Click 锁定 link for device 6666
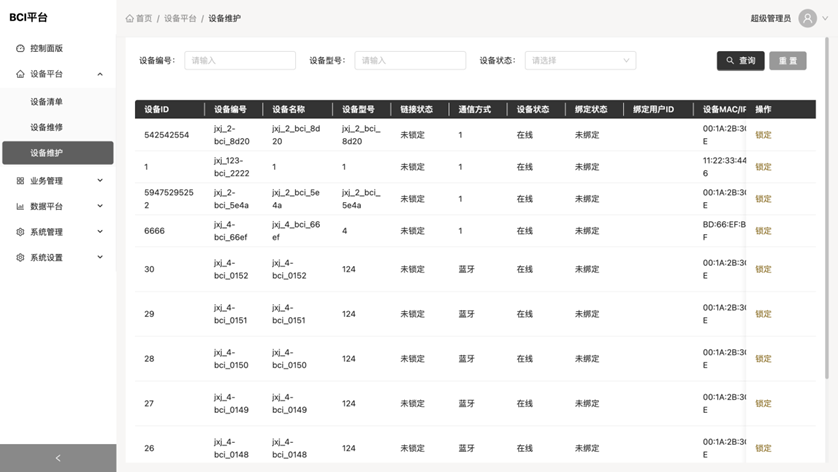Image resolution: width=838 pixels, height=472 pixels. coord(763,231)
